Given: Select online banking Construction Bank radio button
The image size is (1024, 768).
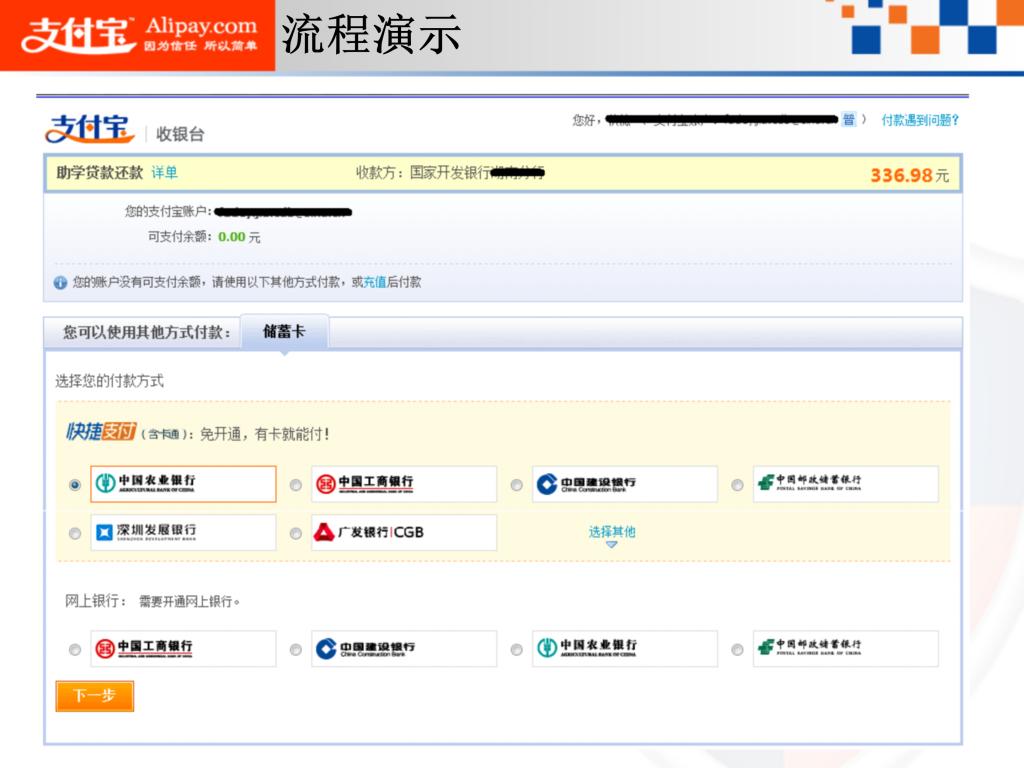Looking at the screenshot, I should [296, 650].
